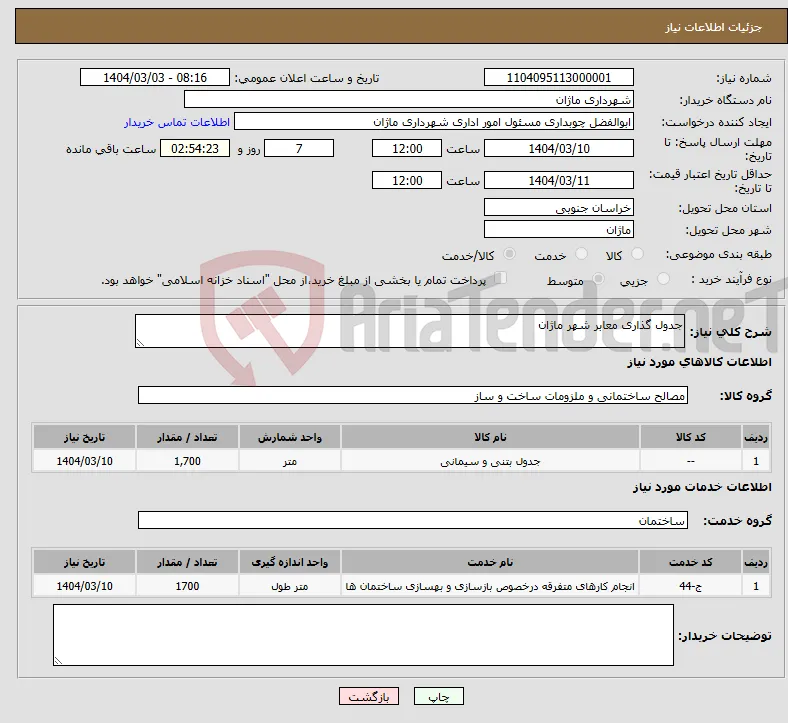Click the service name cell انجام کارهای متفرقه
The height and width of the screenshot is (723, 788).
pos(490,586)
